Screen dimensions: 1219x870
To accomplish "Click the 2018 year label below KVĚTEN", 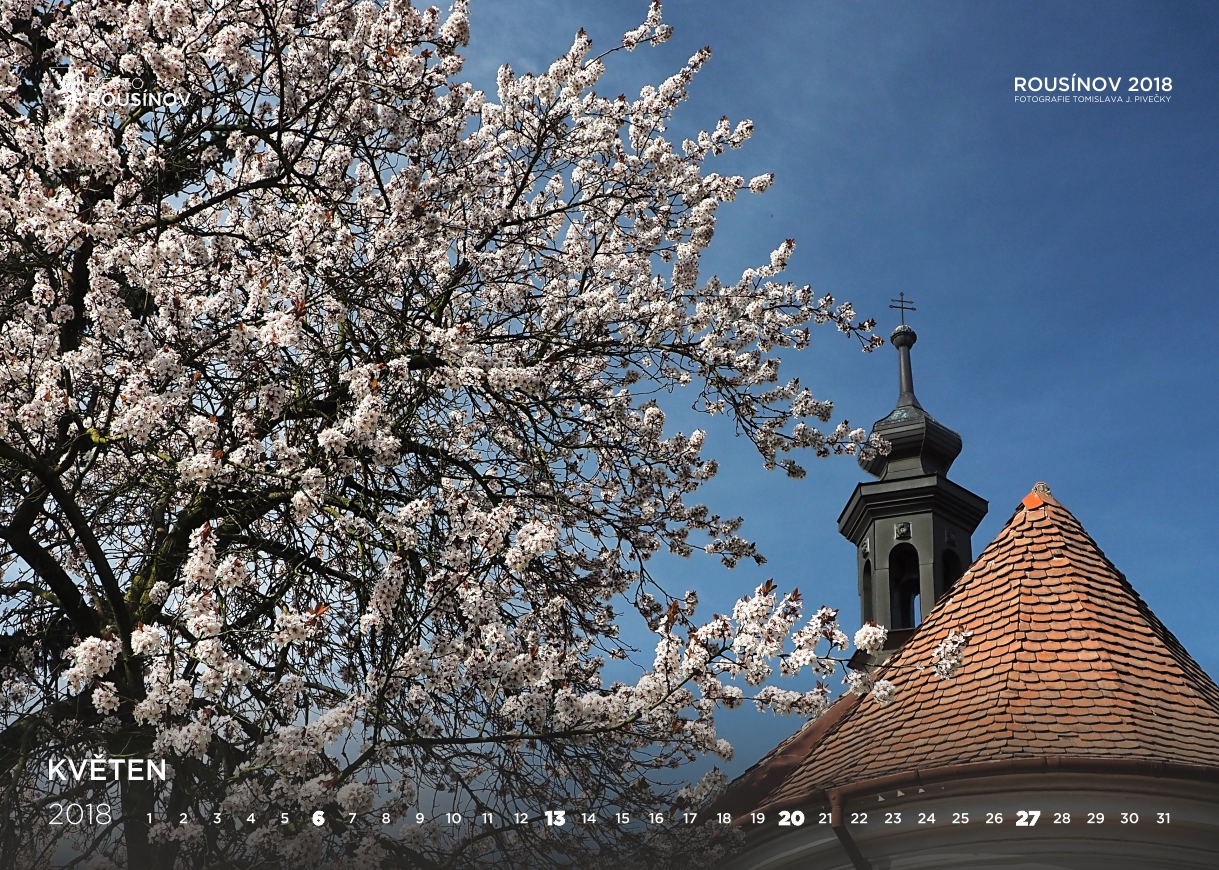I will click(80, 815).
